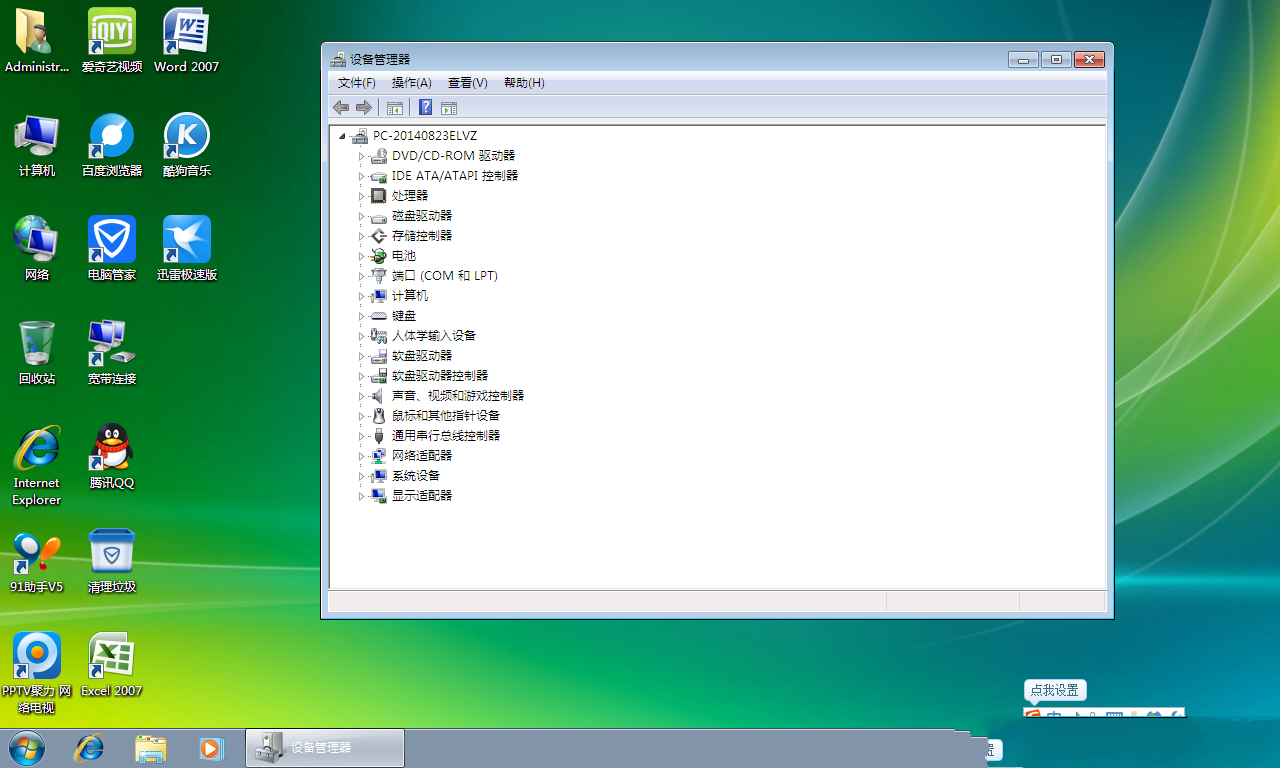This screenshot has height=768, width=1280.
Task: Expand the 显示适配器 tree node
Action: coord(362,496)
